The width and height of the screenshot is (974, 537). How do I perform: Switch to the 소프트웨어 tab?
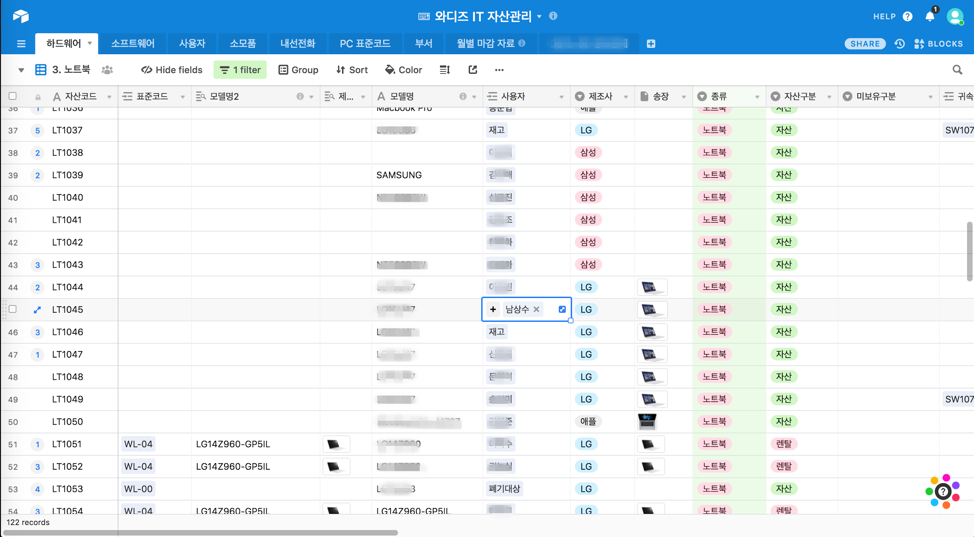pyautogui.click(x=132, y=44)
